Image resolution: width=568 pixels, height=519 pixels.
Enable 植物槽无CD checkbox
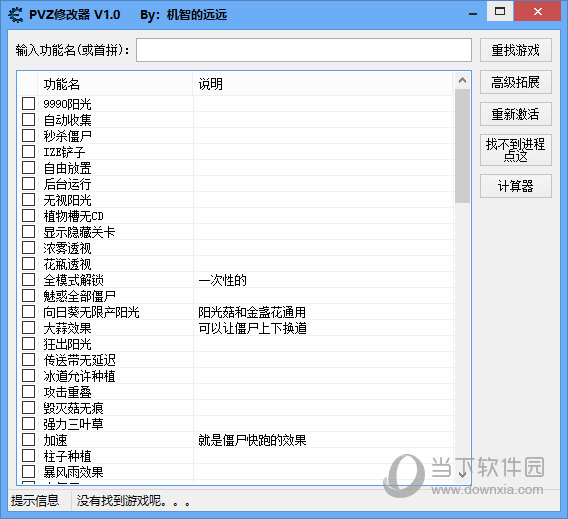point(28,216)
